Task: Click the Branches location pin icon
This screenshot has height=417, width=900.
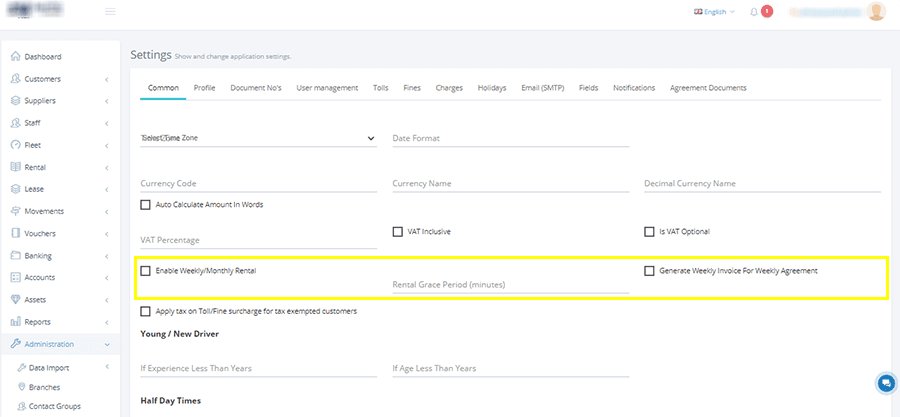Action: pyautogui.click(x=22, y=387)
